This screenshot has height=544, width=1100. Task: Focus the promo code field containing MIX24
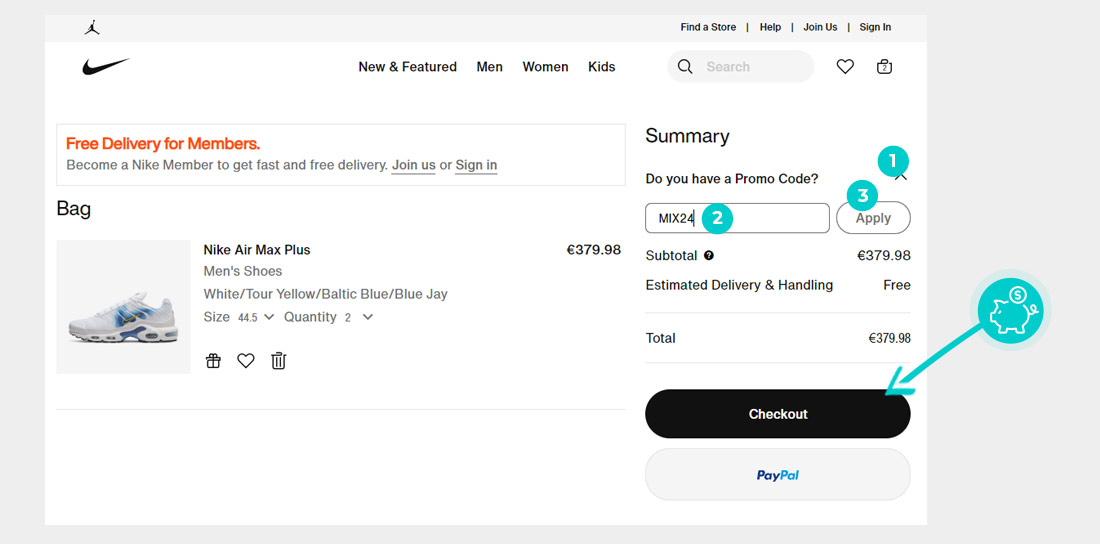click(x=737, y=218)
